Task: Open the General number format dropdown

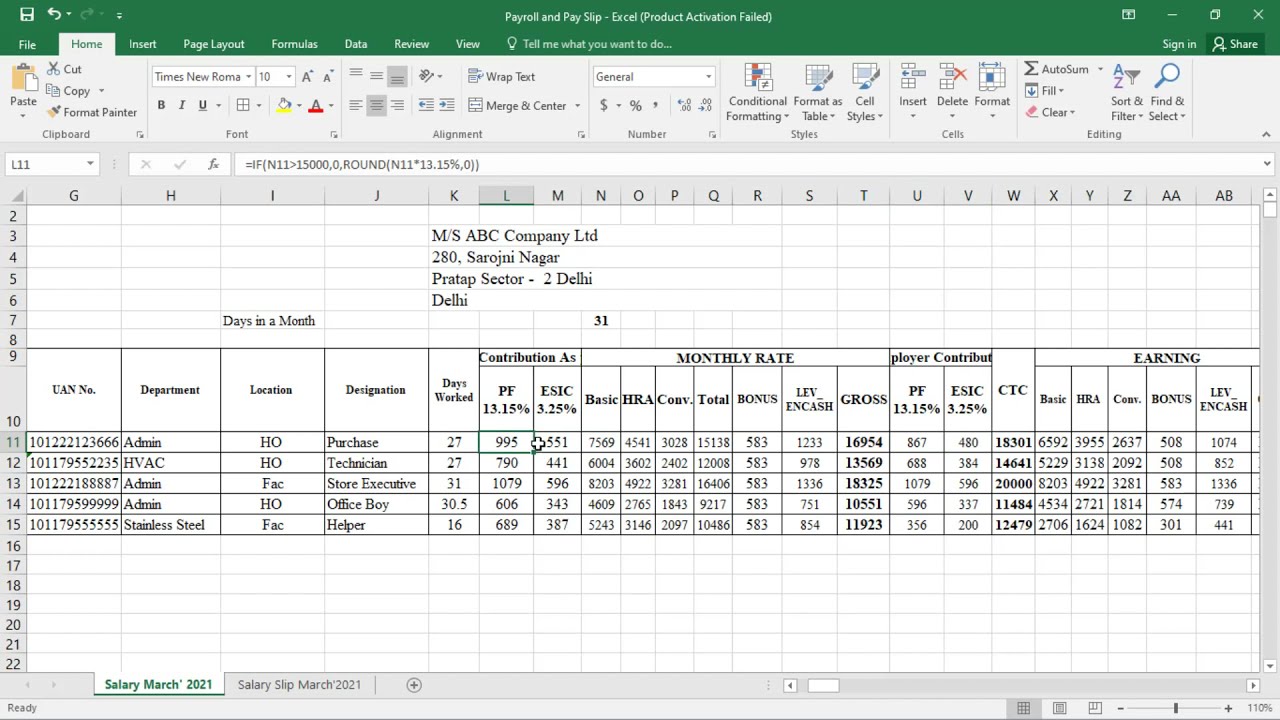Action: coord(708,77)
